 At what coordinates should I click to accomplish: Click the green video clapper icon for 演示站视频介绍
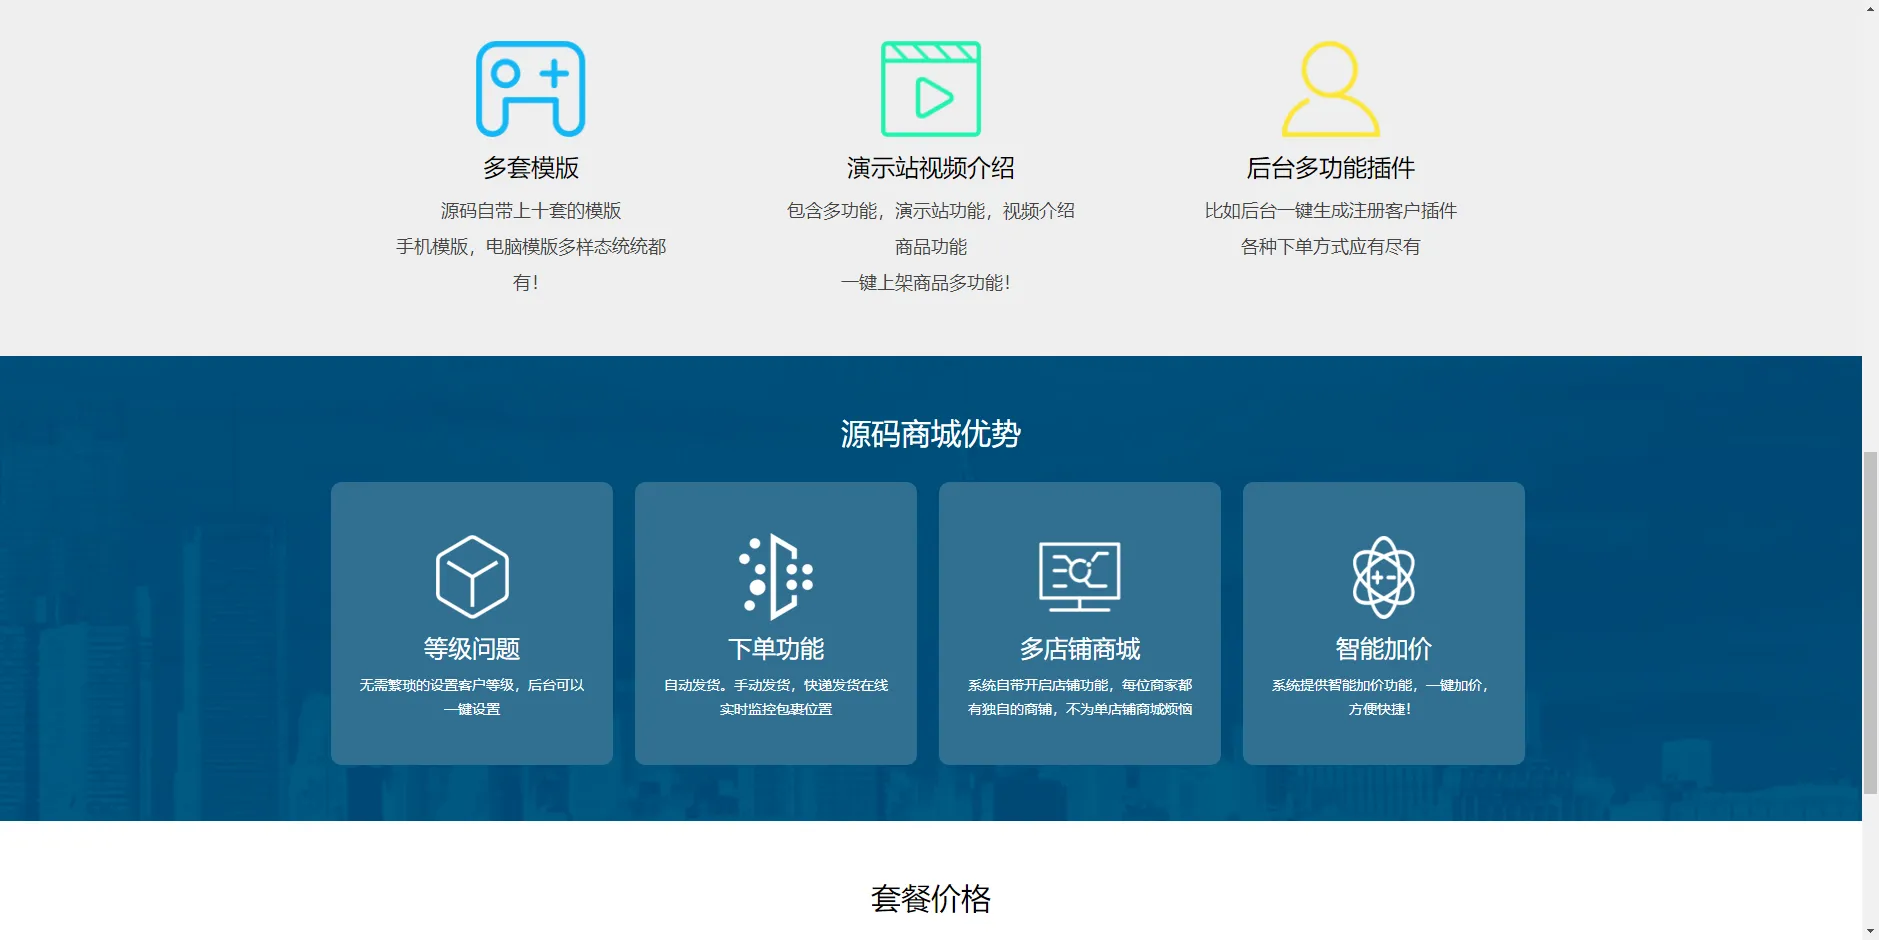point(931,88)
